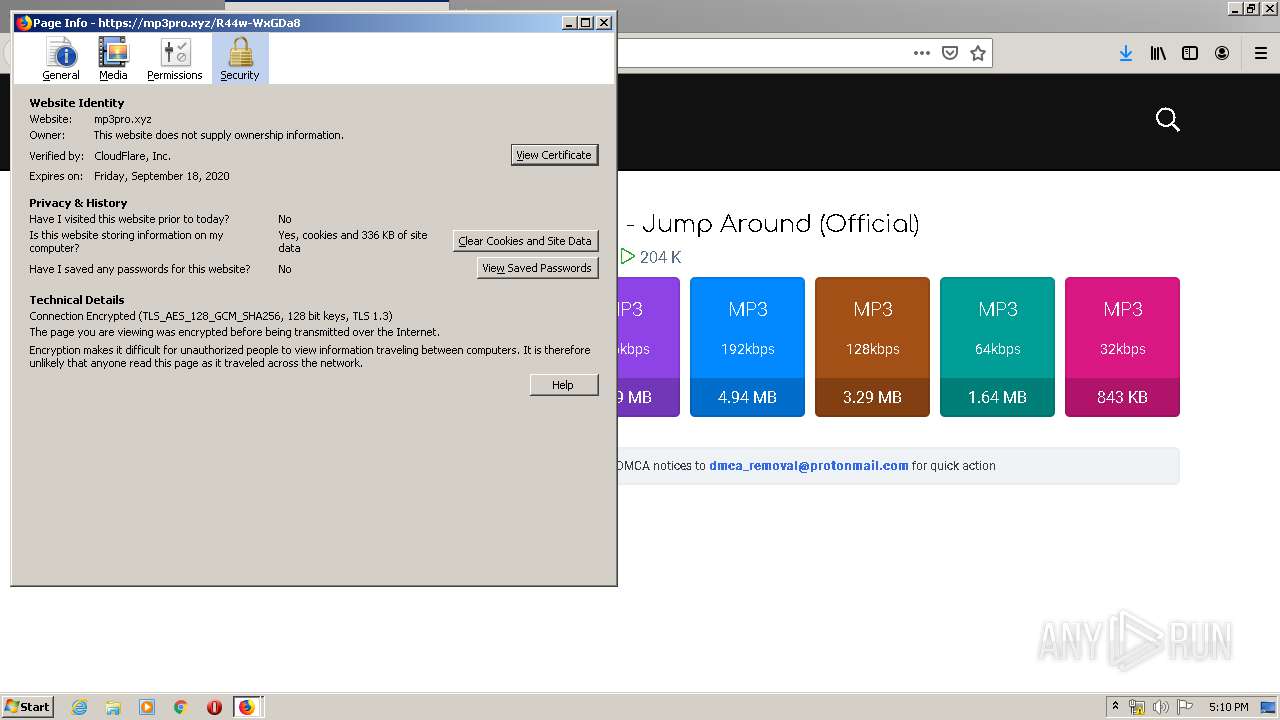Open the Windows Start menu
1280x720 pixels.
click(x=27, y=706)
